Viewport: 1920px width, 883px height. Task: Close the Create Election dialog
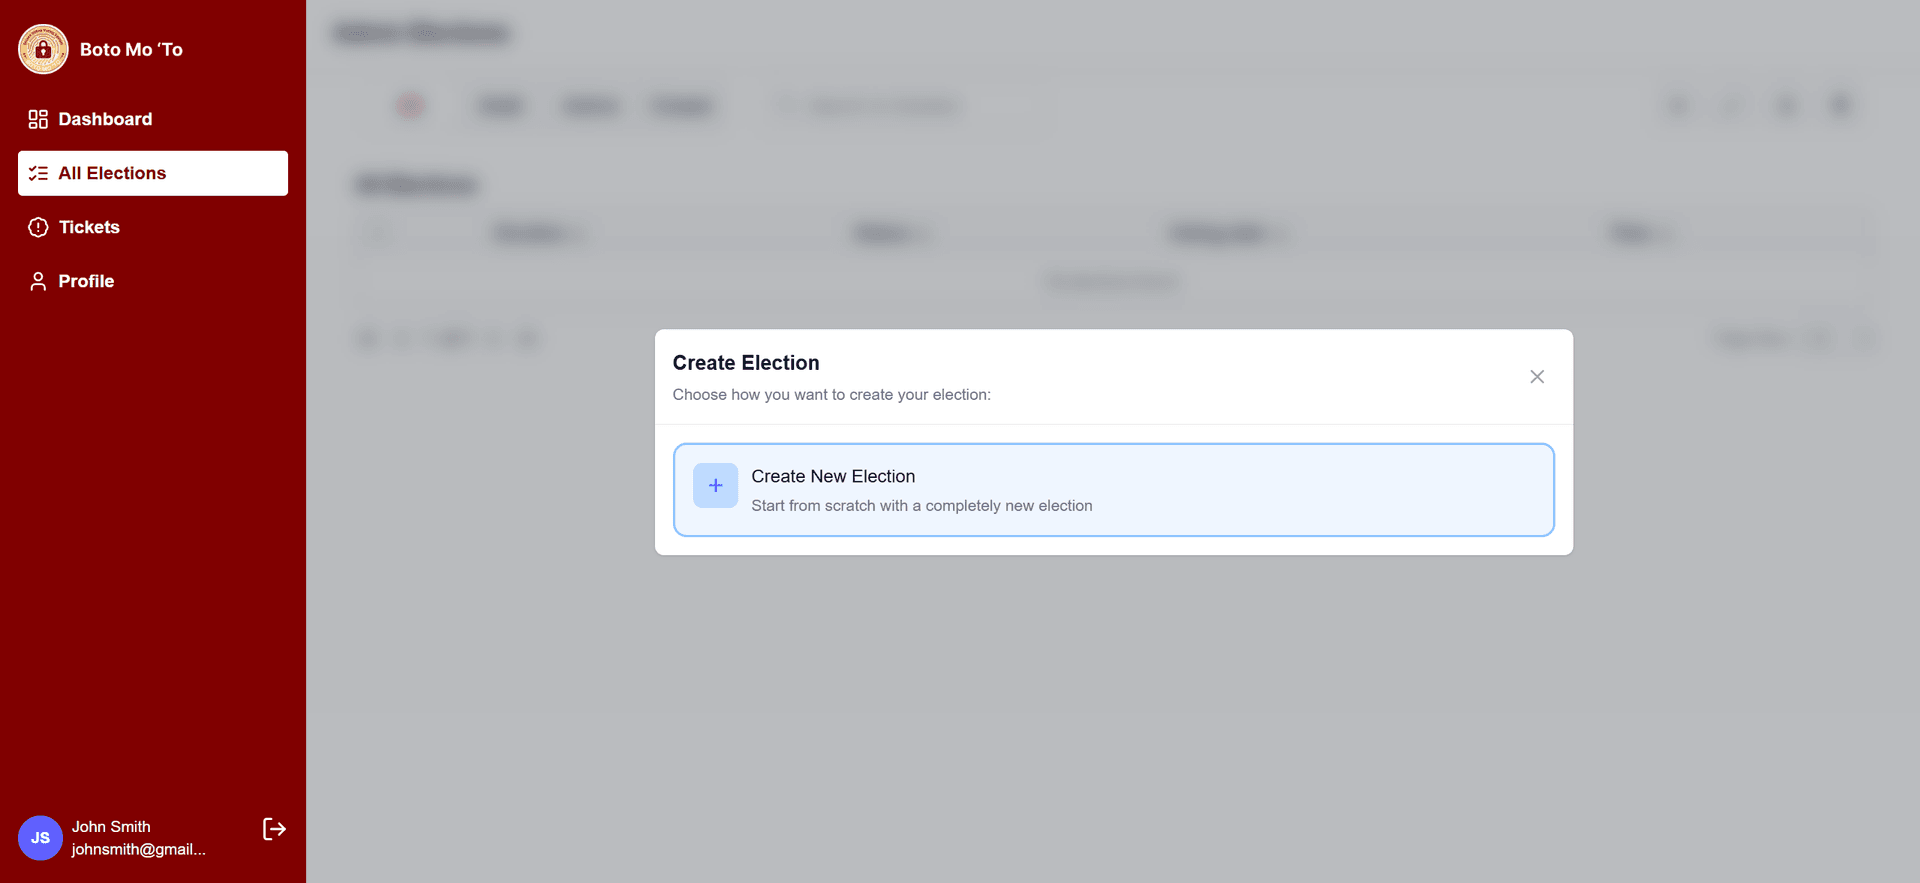(x=1537, y=377)
